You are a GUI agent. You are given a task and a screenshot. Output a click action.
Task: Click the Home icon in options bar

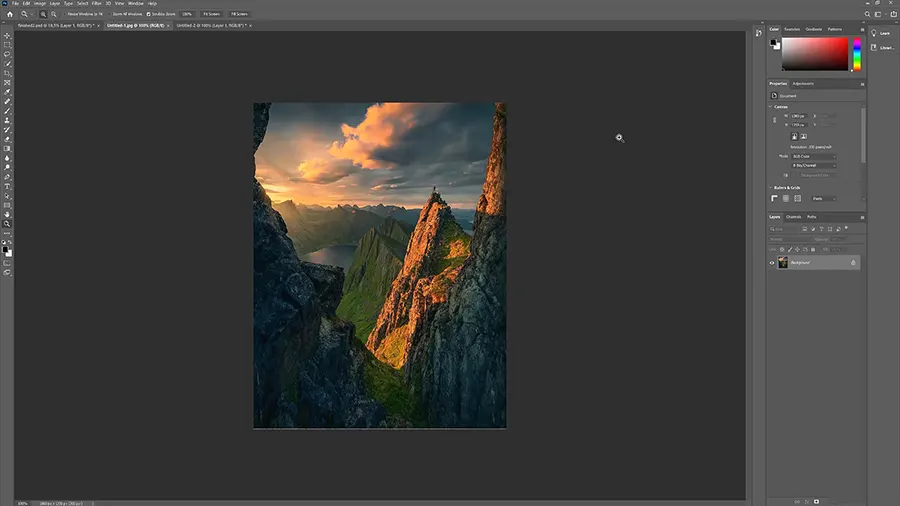9,14
